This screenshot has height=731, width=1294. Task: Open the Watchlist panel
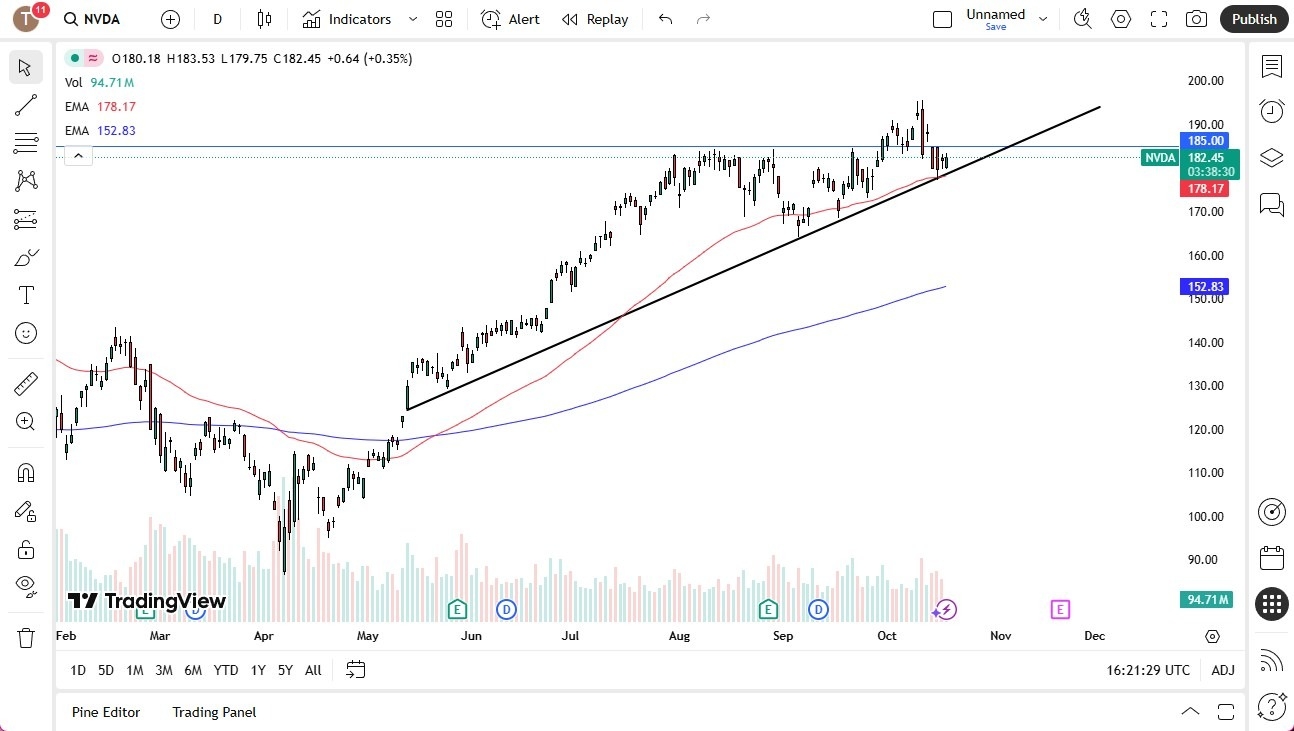pyautogui.click(x=1271, y=66)
